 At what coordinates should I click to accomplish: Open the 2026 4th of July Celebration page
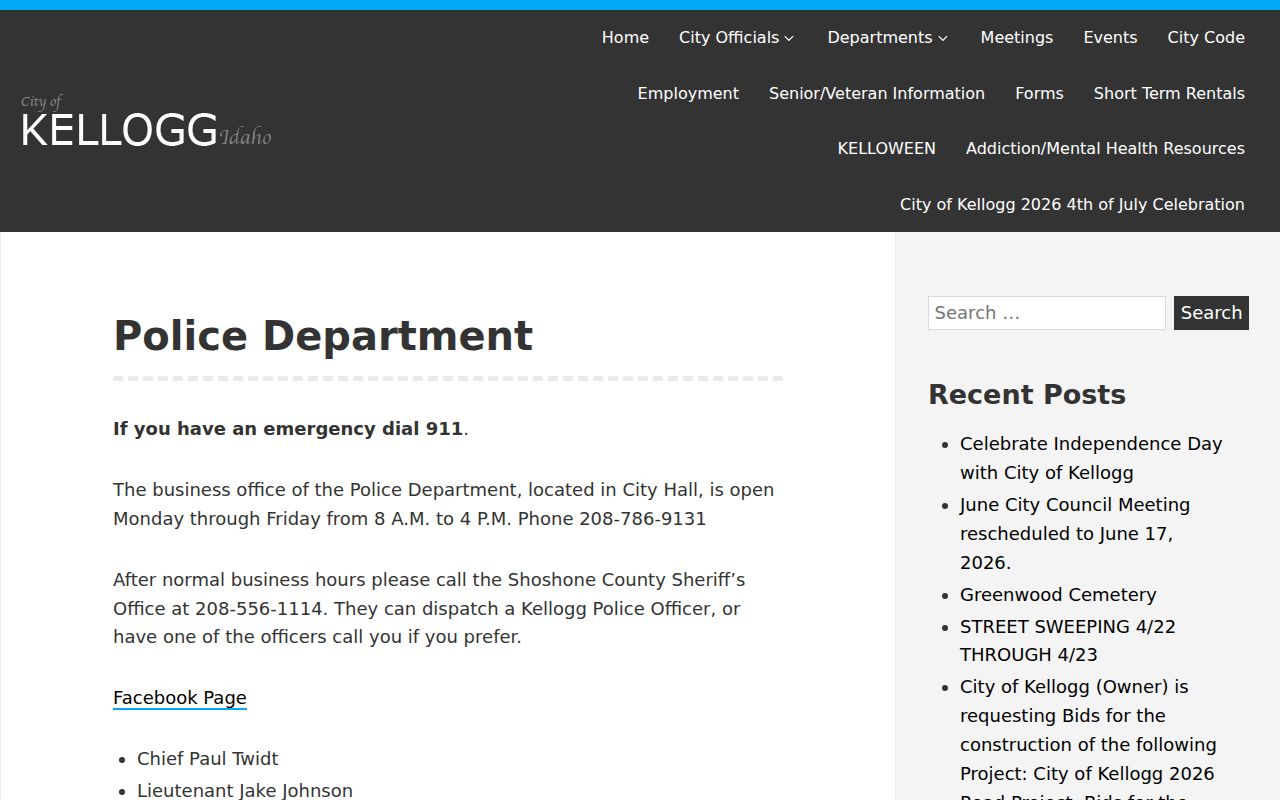[x=1072, y=204]
